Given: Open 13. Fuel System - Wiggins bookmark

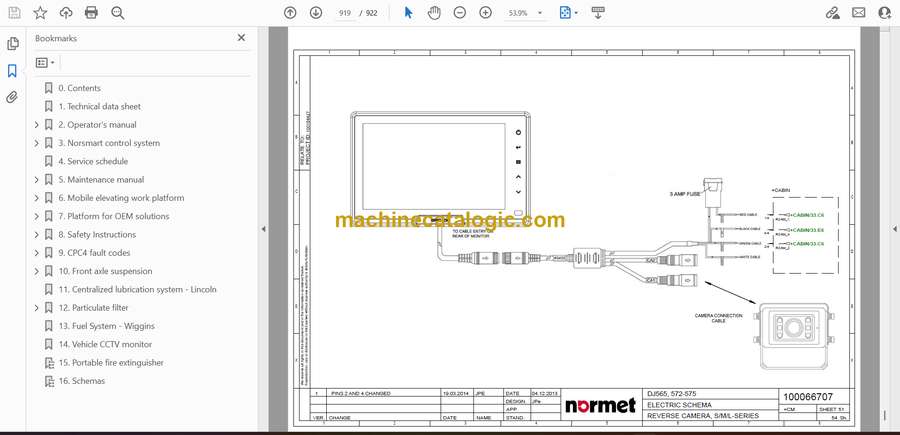Looking at the screenshot, I should coord(106,326).
